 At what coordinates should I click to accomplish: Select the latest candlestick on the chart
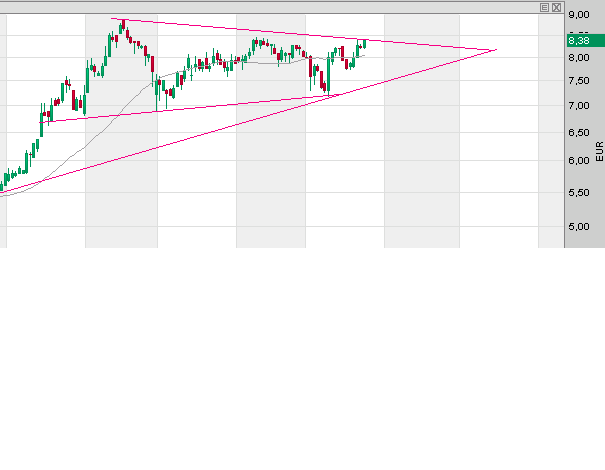pyautogui.click(x=366, y=42)
